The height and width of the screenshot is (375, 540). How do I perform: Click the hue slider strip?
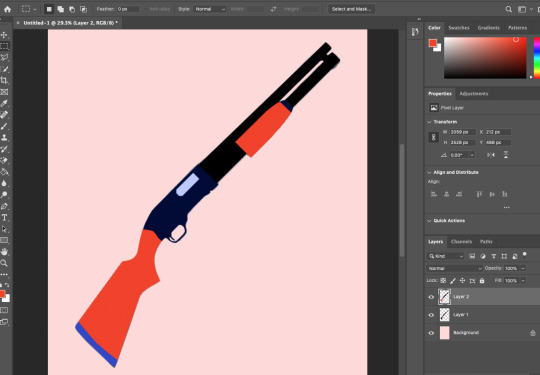pos(537,58)
